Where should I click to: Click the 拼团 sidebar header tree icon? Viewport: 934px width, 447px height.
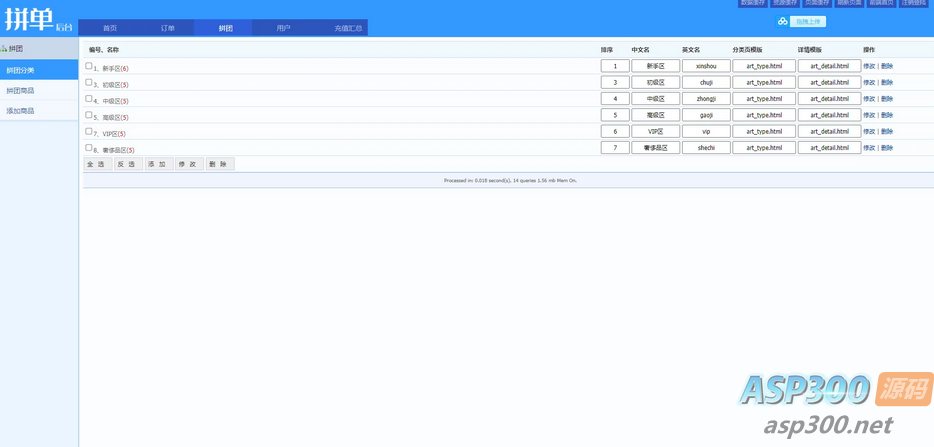pos(4,48)
